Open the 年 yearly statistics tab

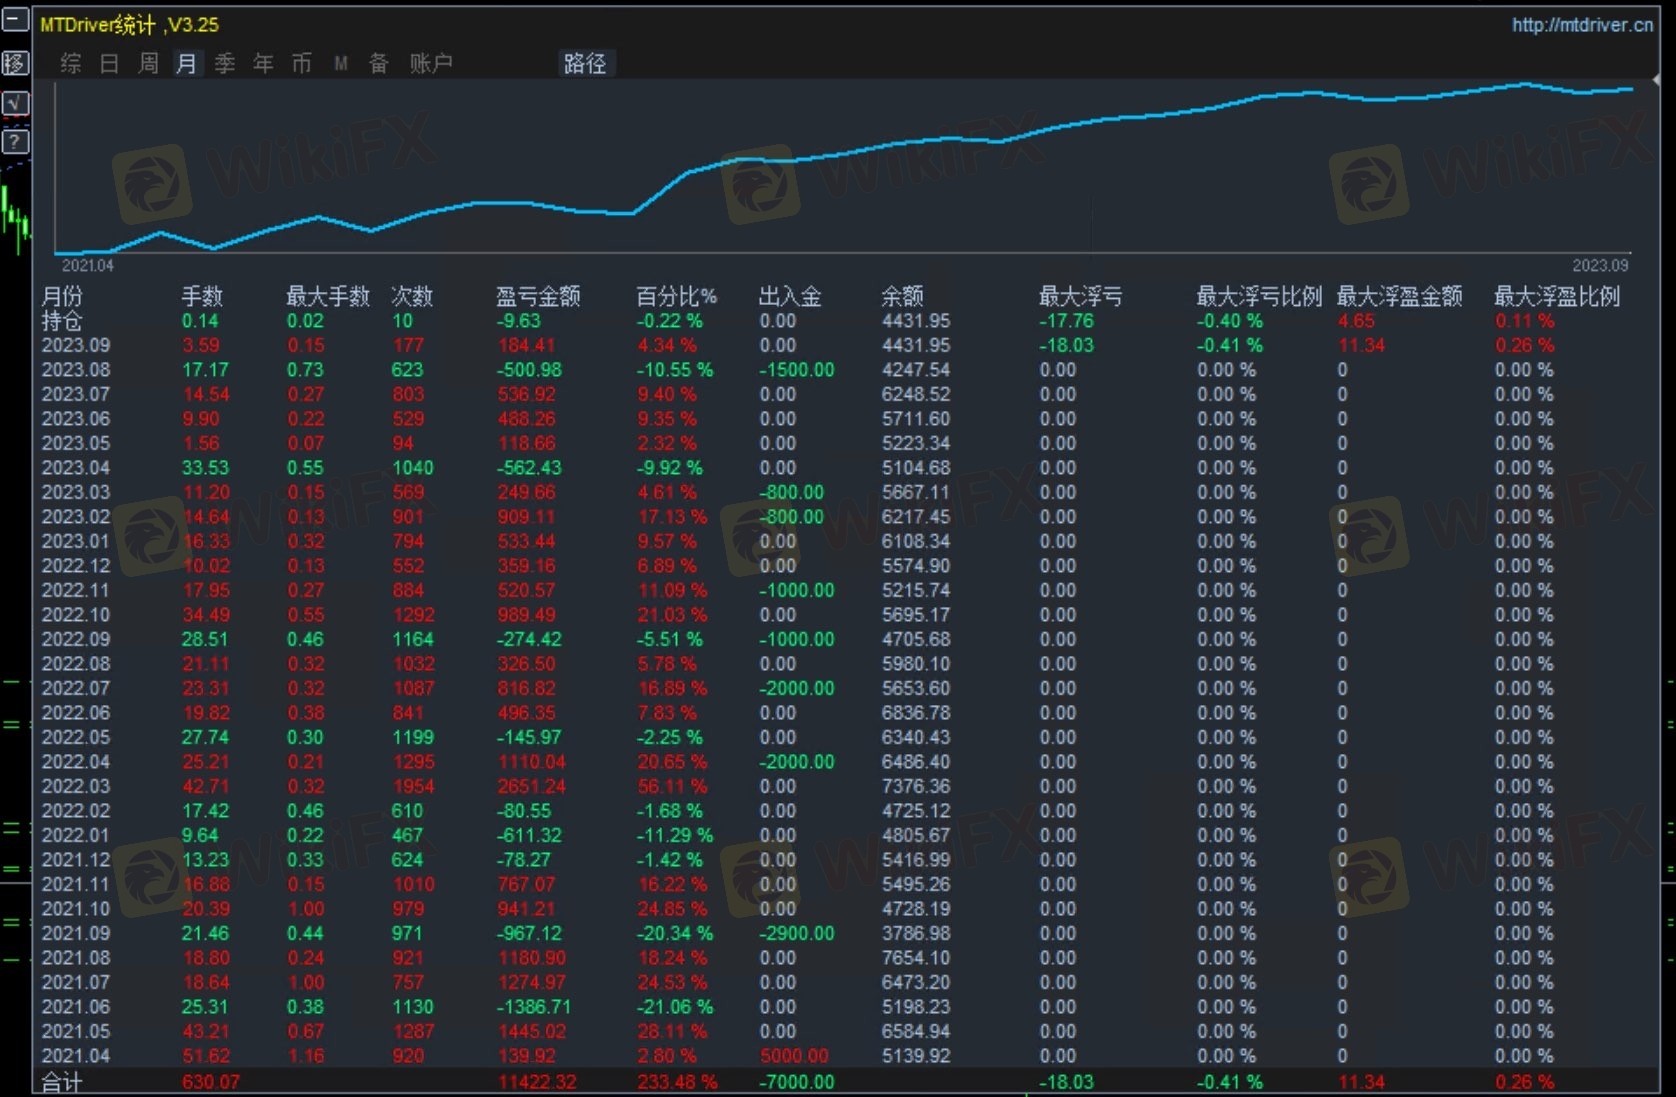point(263,64)
